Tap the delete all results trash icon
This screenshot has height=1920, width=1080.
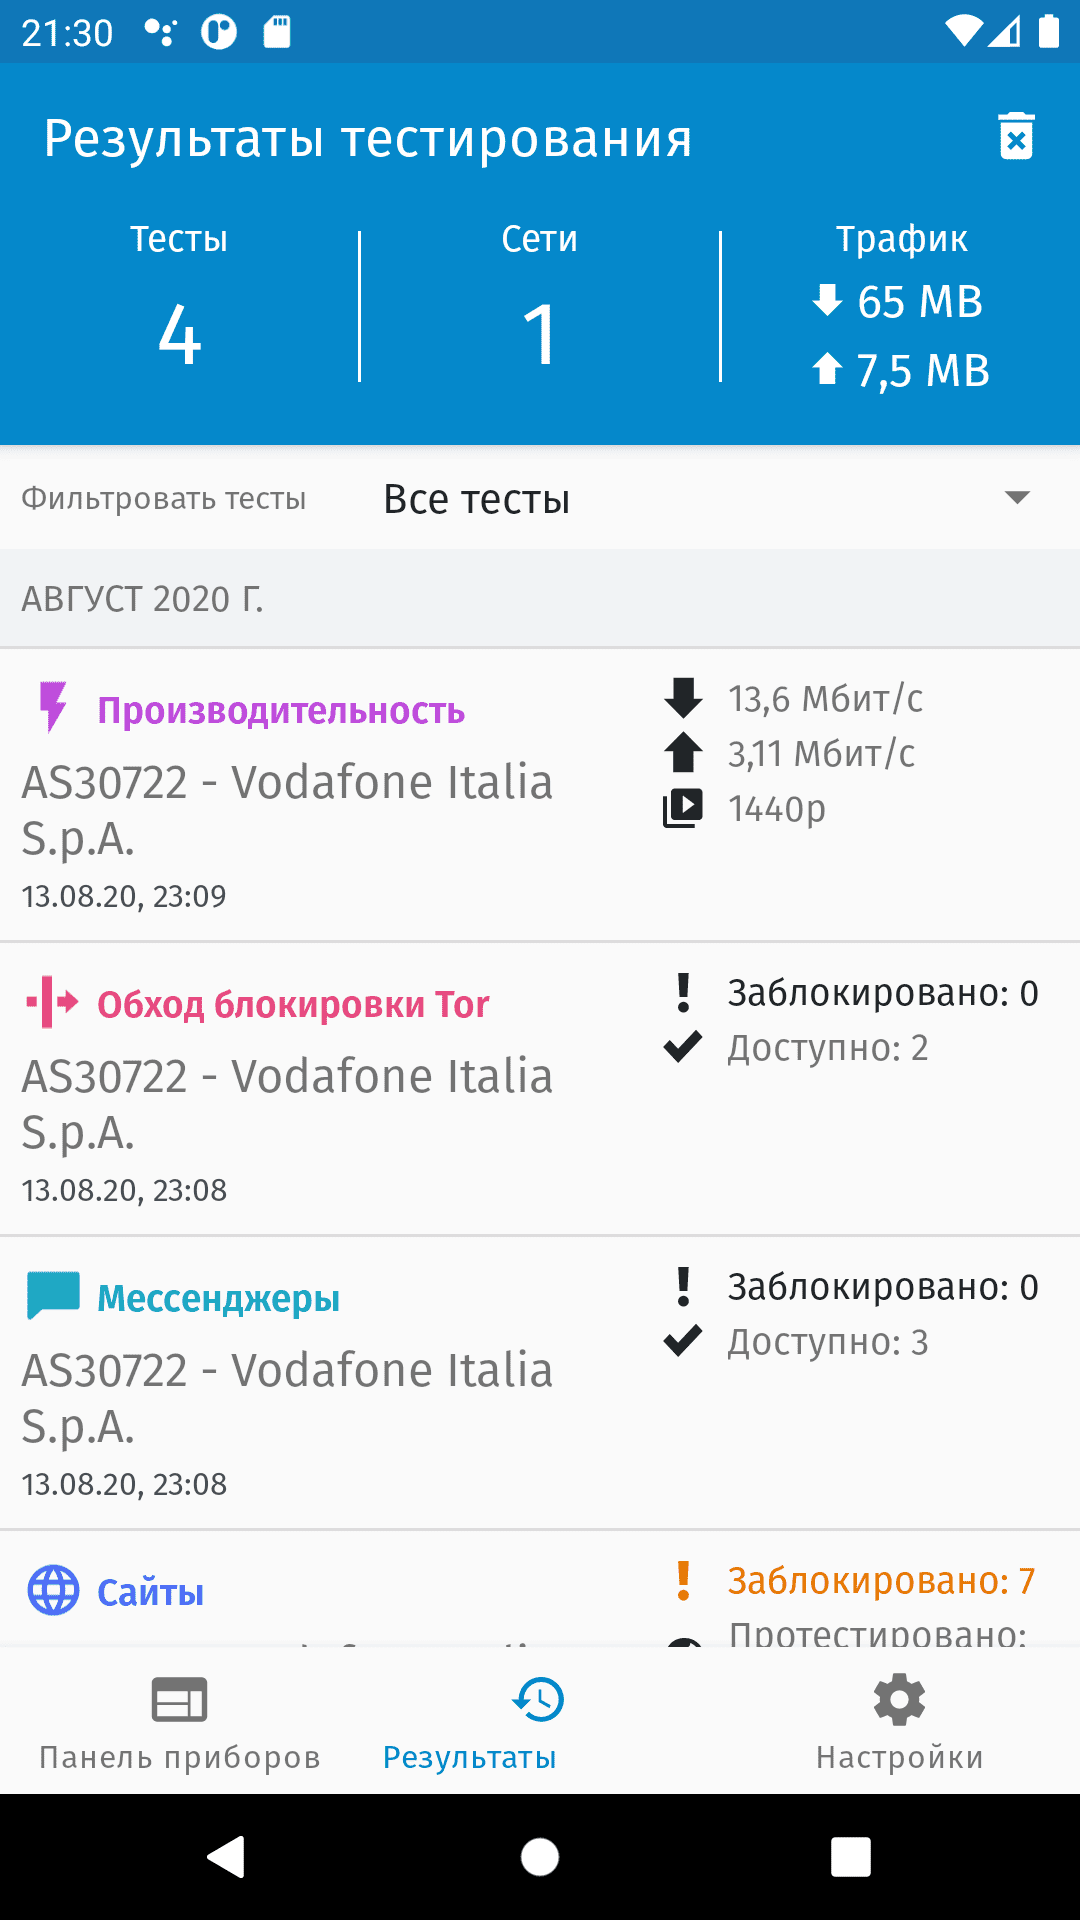tap(1016, 137)
